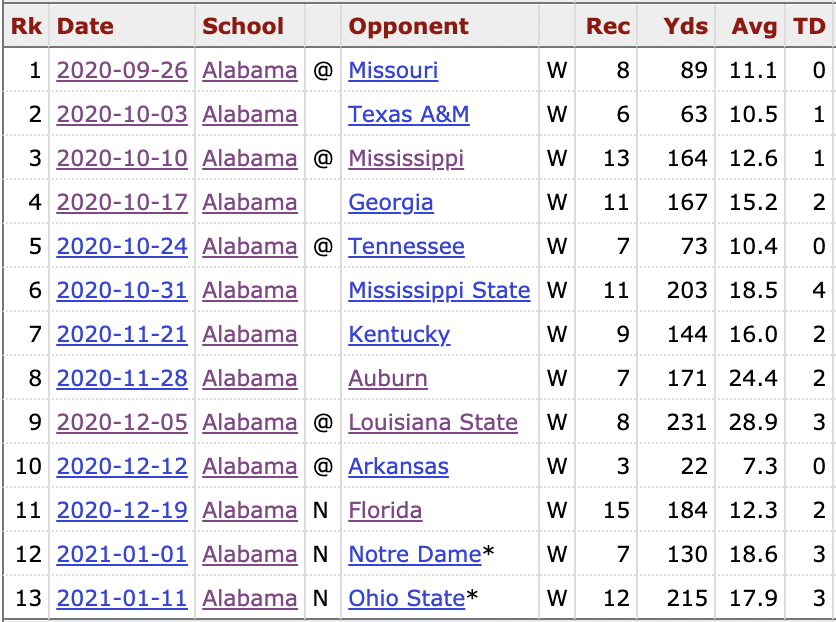Click the Florida opponent link

click(x=385, y=511)
